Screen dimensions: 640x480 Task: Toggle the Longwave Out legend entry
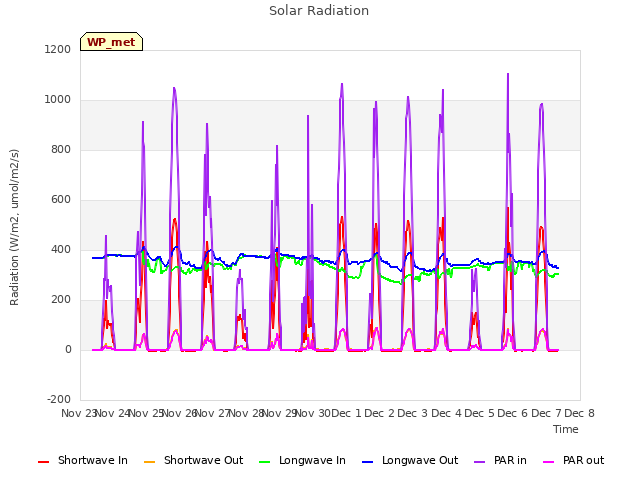410,460
